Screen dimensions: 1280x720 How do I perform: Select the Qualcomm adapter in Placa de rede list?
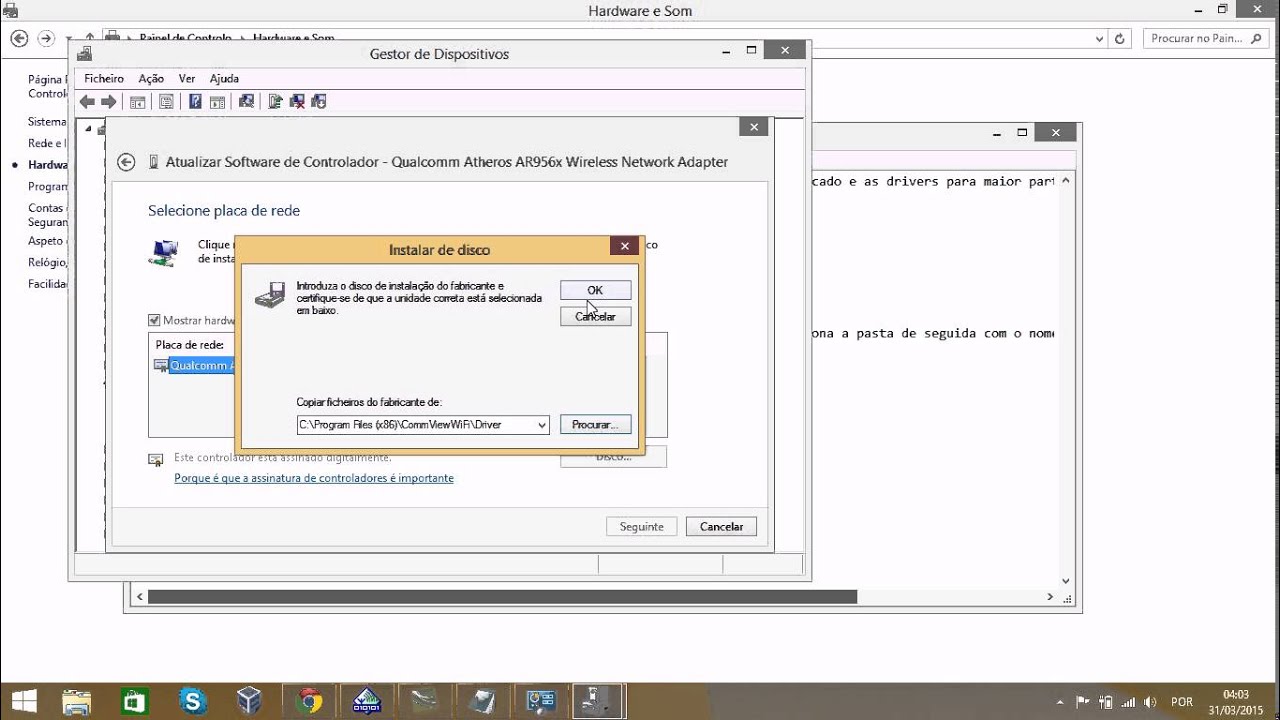tap(201, 365)
